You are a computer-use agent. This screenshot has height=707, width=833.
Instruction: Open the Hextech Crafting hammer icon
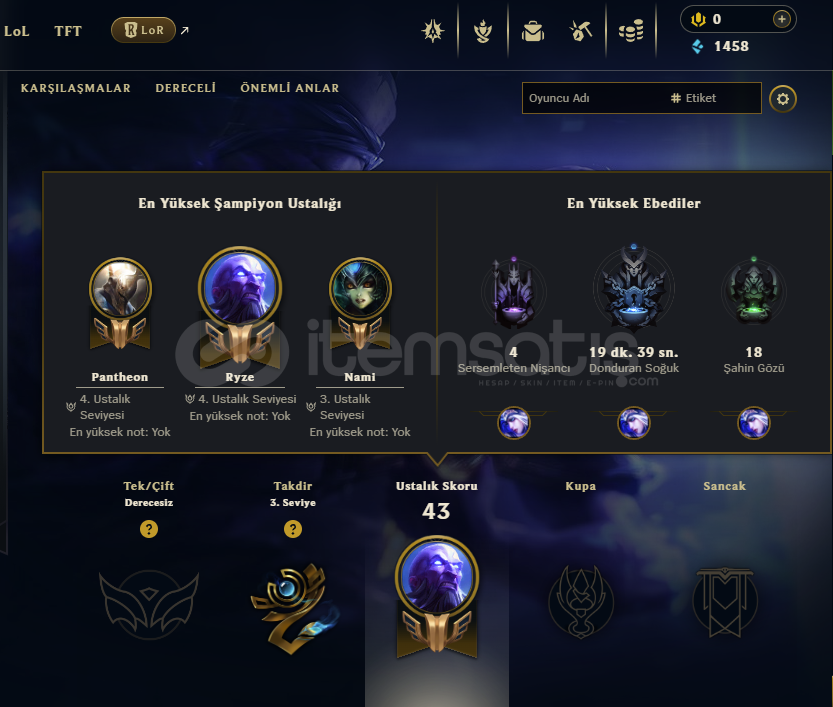(581, 31)
